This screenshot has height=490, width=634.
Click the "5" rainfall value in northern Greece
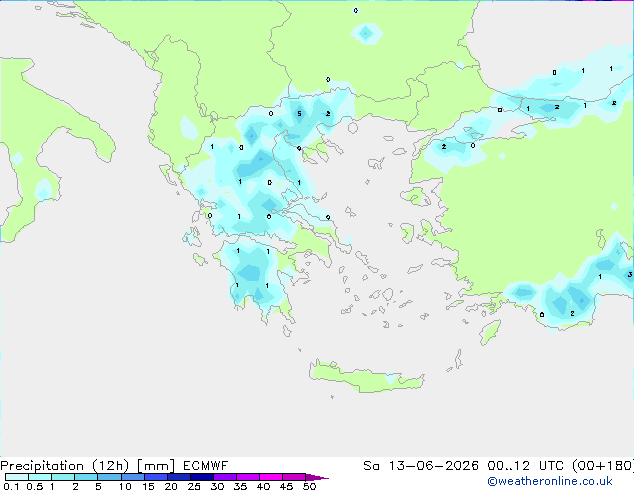[299, 114]
